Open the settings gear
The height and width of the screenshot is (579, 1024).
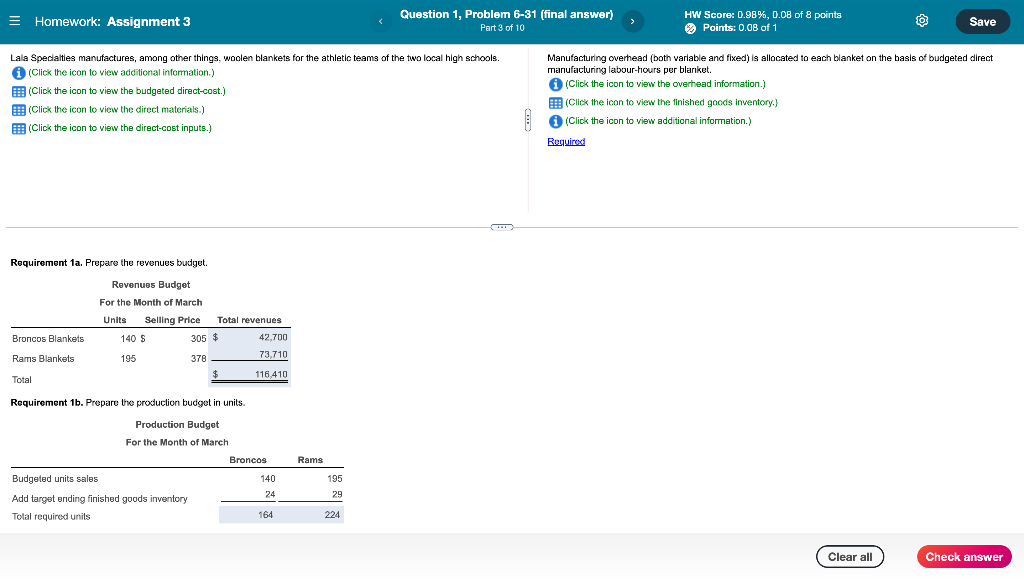pos(921,20)
